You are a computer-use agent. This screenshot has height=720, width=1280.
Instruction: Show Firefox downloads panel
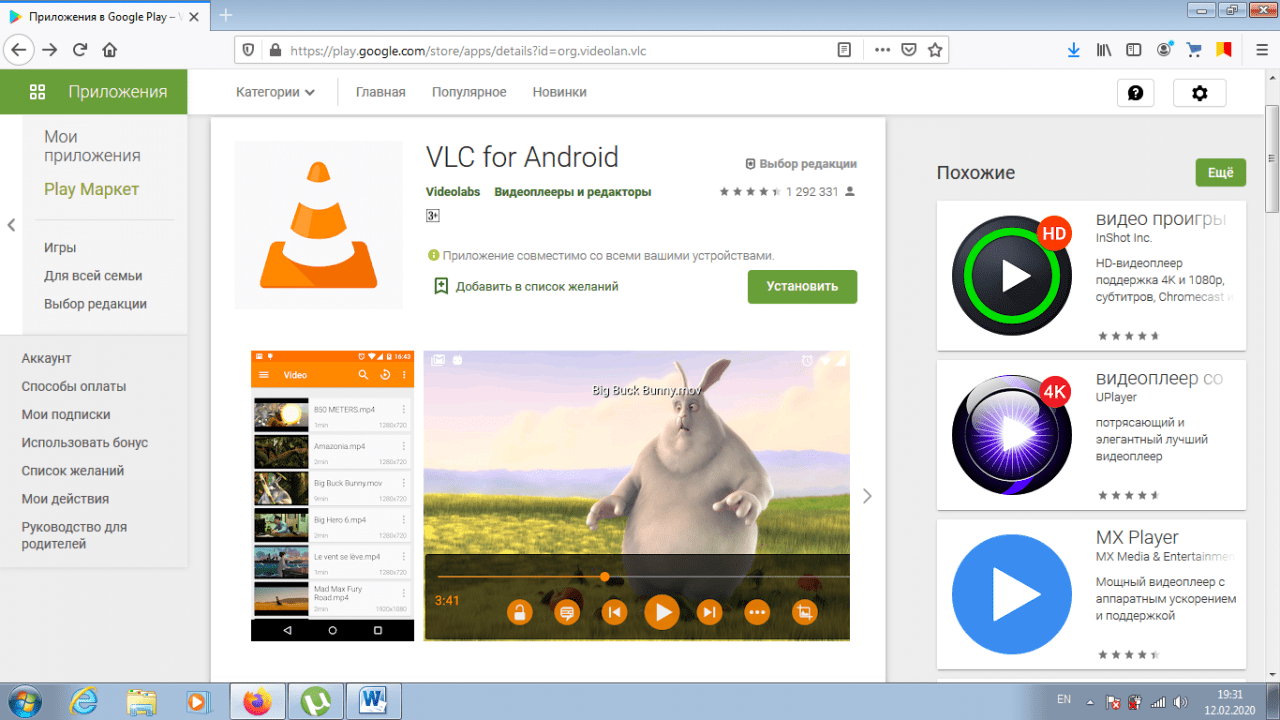1074,49
